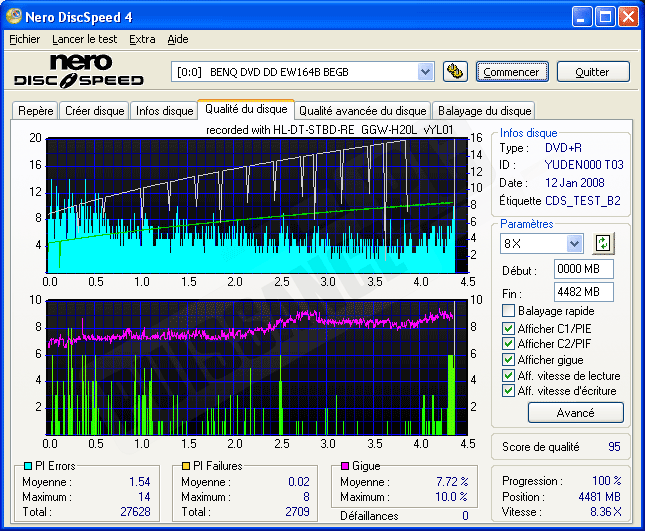
Task: Switch to the Infos disque tab
Action: [164, 111]
